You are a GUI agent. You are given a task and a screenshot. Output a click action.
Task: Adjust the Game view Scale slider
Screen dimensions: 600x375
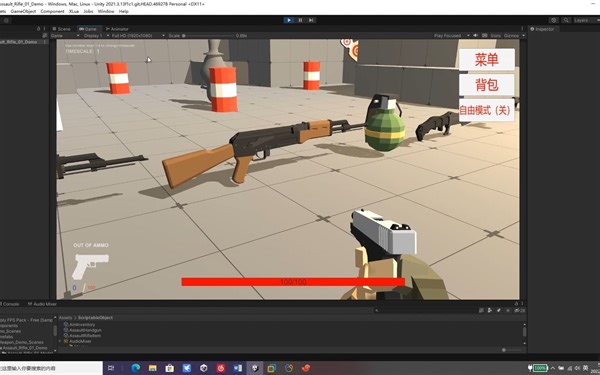click(x=209, y=36)
